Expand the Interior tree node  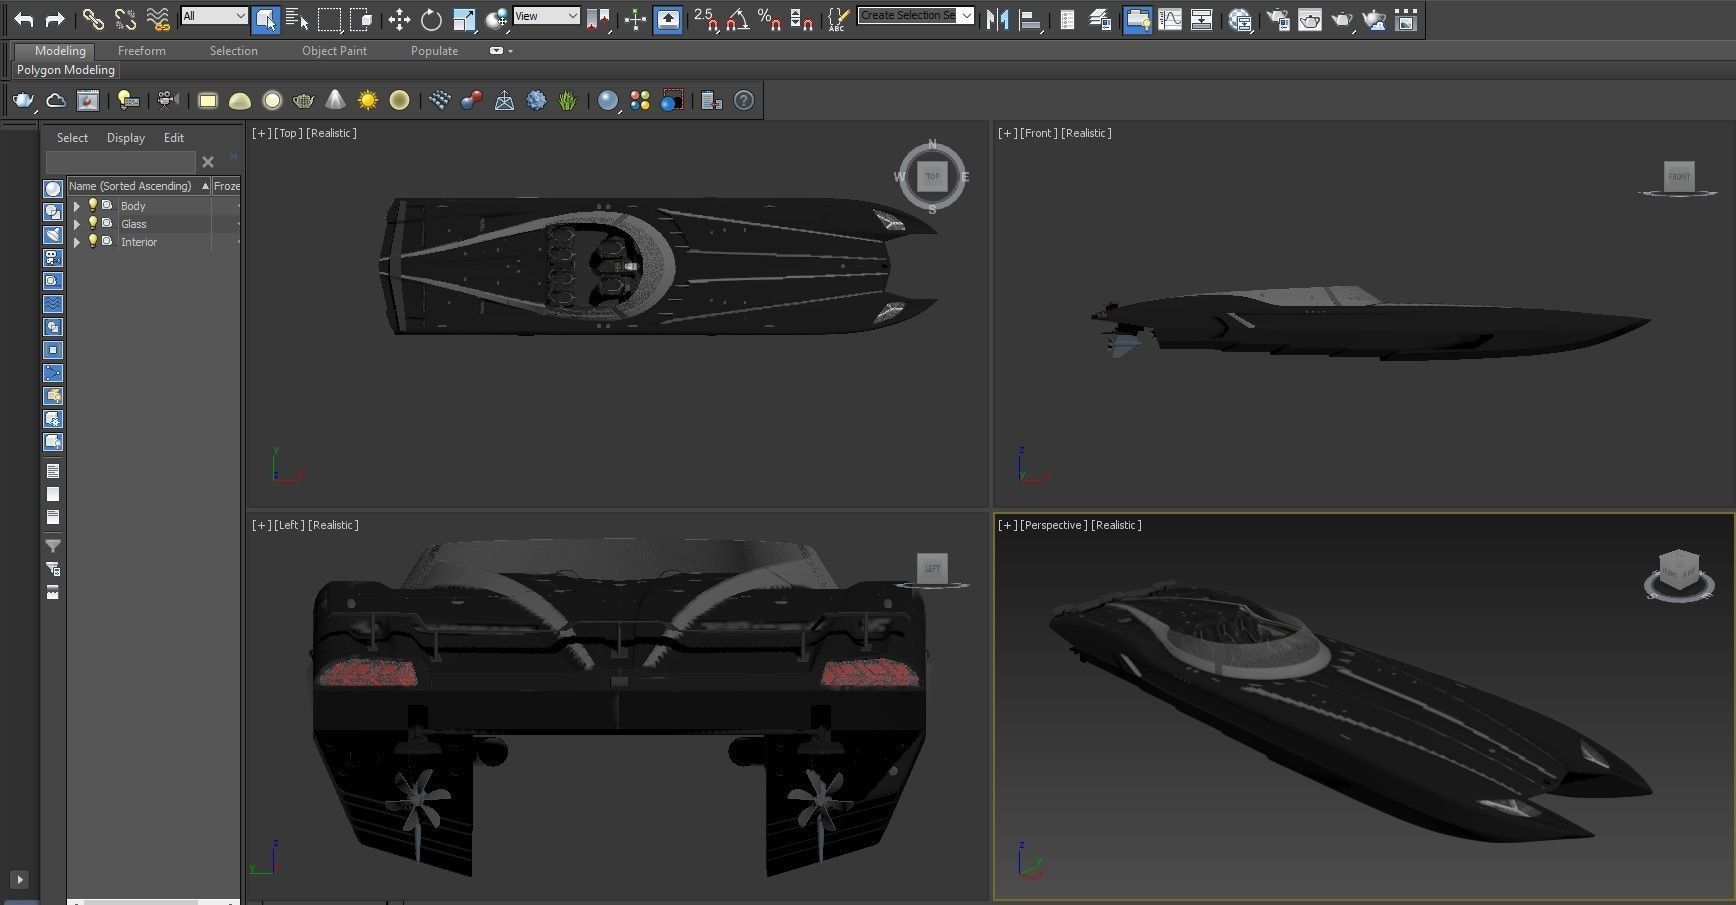77,242
